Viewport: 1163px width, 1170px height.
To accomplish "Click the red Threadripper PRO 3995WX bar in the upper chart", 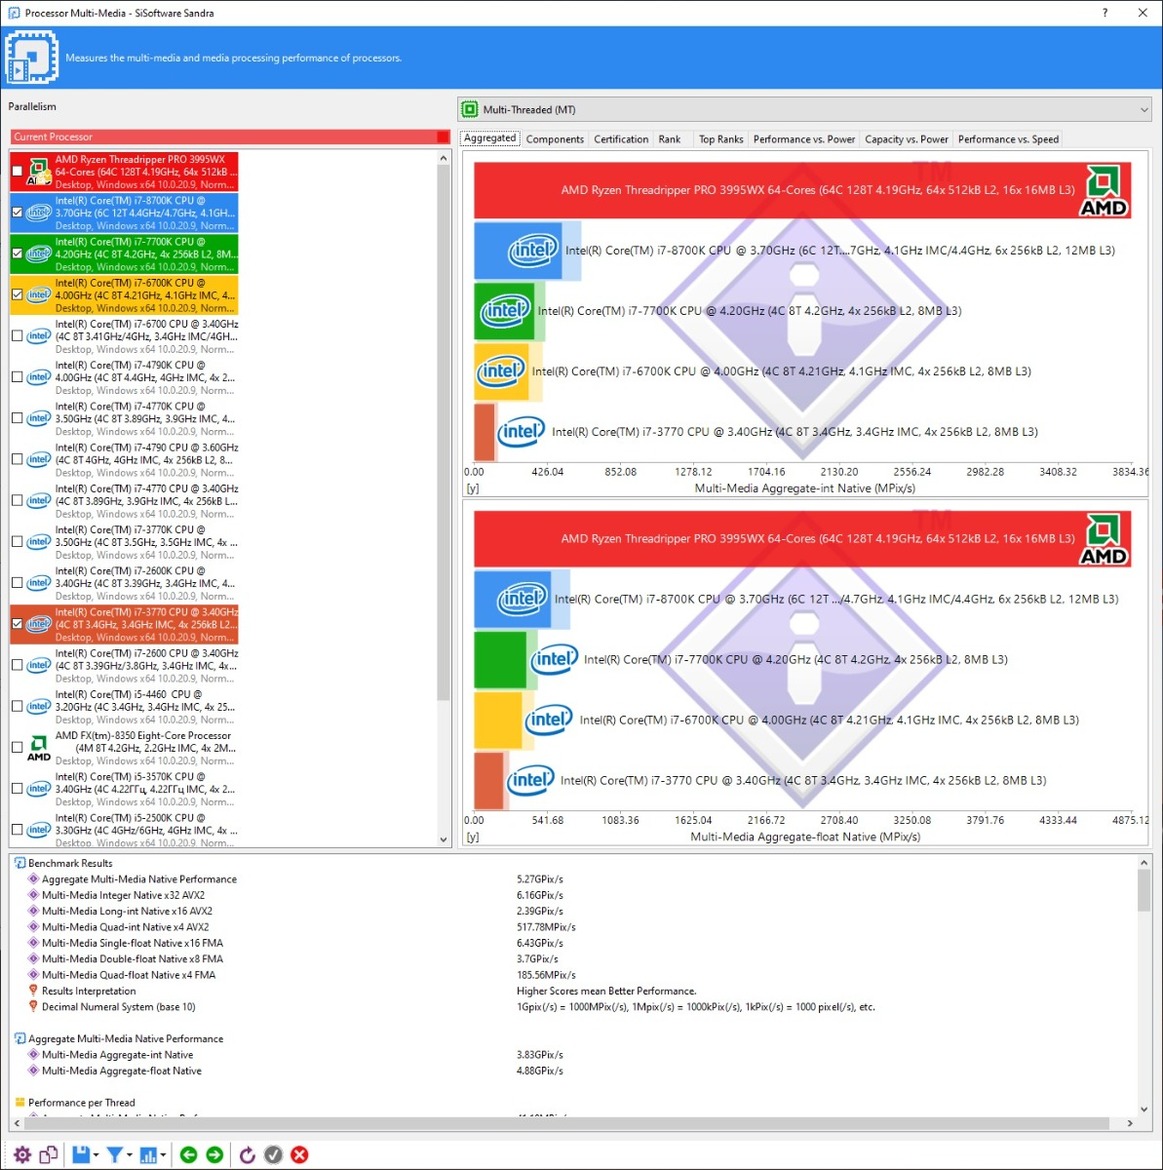I will point(802,190).
